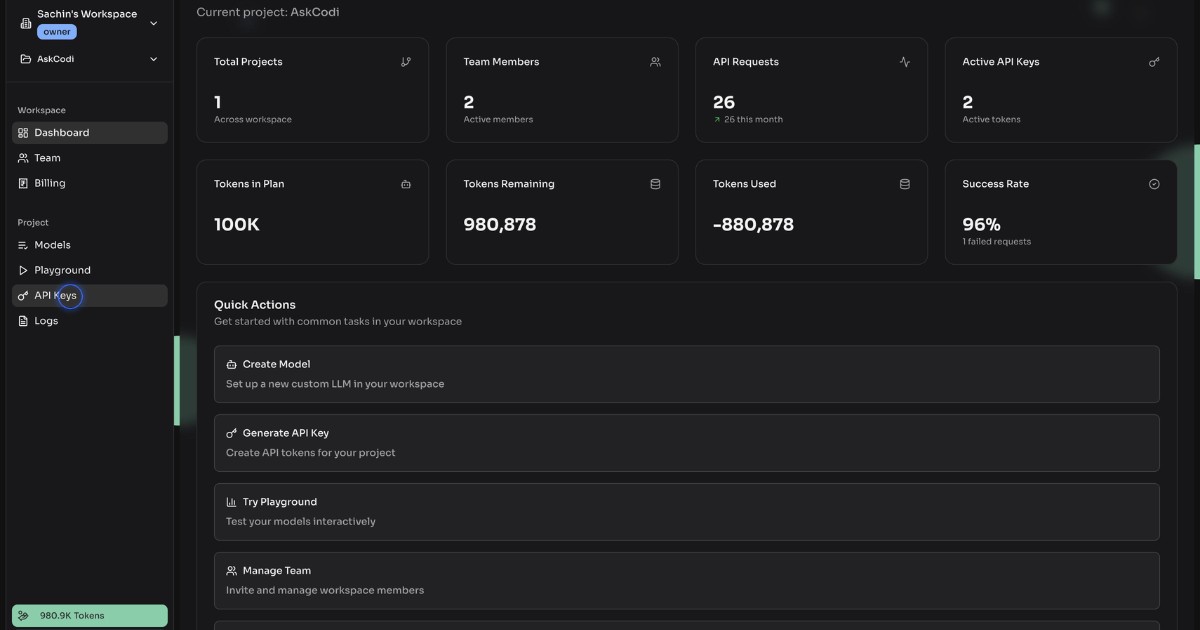Click the Tokens in Plan bot icon
The image size is (1200, 630).
[x=406, y=184]
